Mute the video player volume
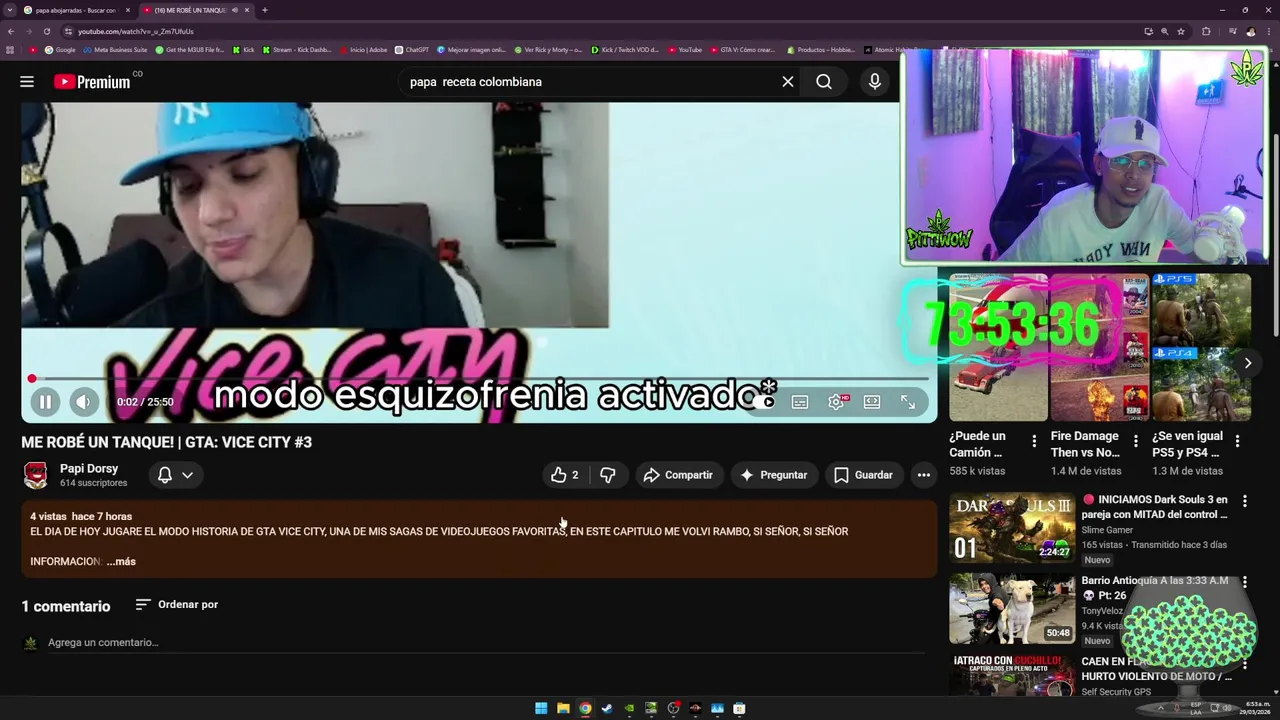Viewport: 1280px width, 720px height. pyautogui.click(x=84, y=402)
